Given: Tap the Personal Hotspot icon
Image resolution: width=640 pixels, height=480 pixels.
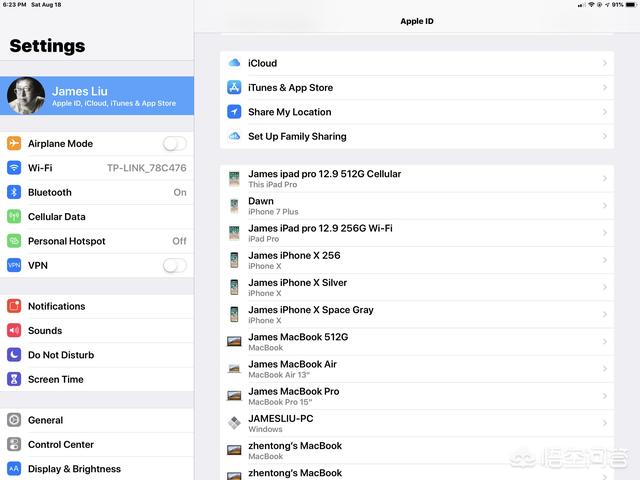Looking at the screenshot, I should [x=14, y=241].
